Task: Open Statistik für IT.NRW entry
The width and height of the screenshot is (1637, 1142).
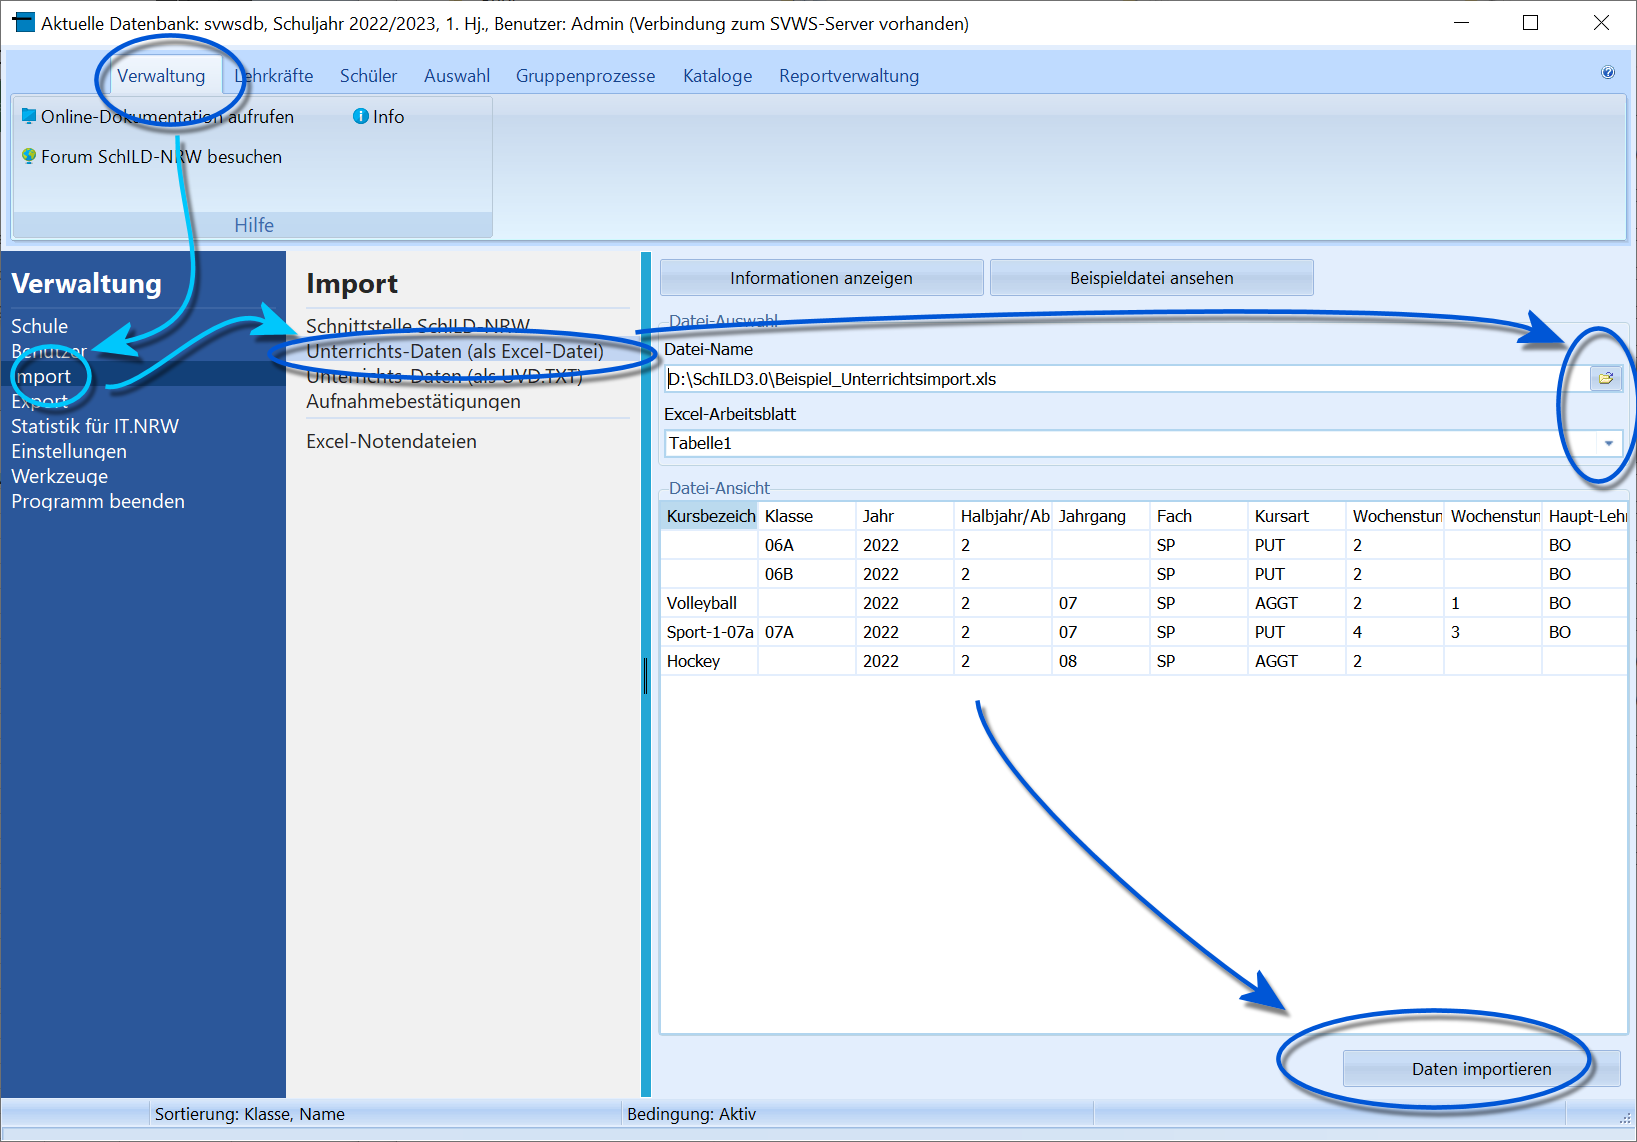Action: [95, 426]
